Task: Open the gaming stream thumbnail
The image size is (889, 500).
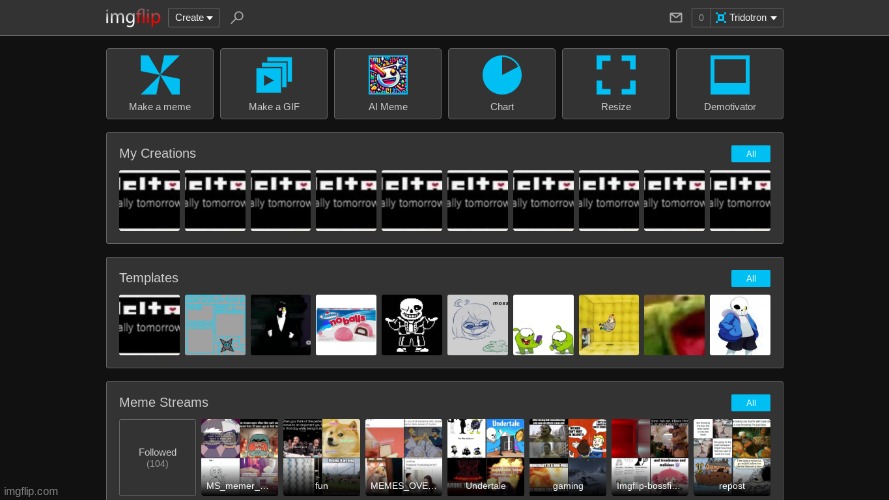Action: [568, 457]
